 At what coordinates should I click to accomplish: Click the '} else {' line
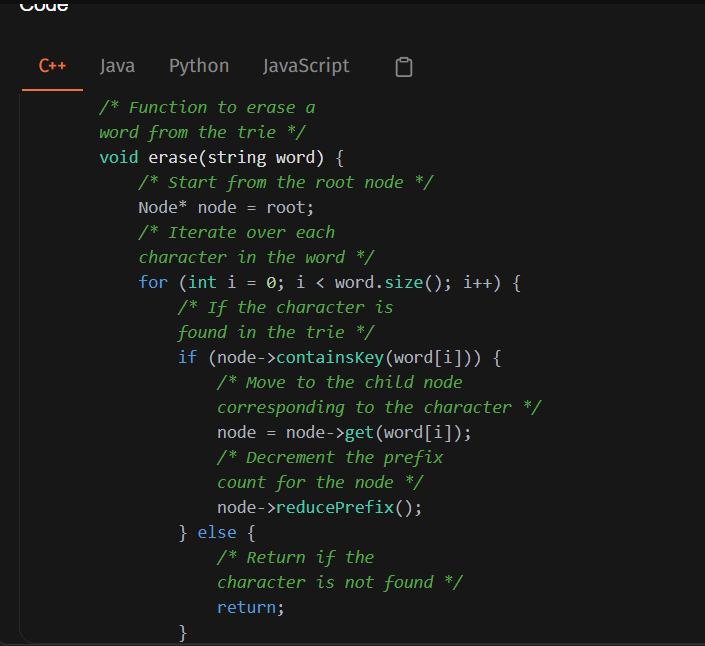tap(217, 533)
